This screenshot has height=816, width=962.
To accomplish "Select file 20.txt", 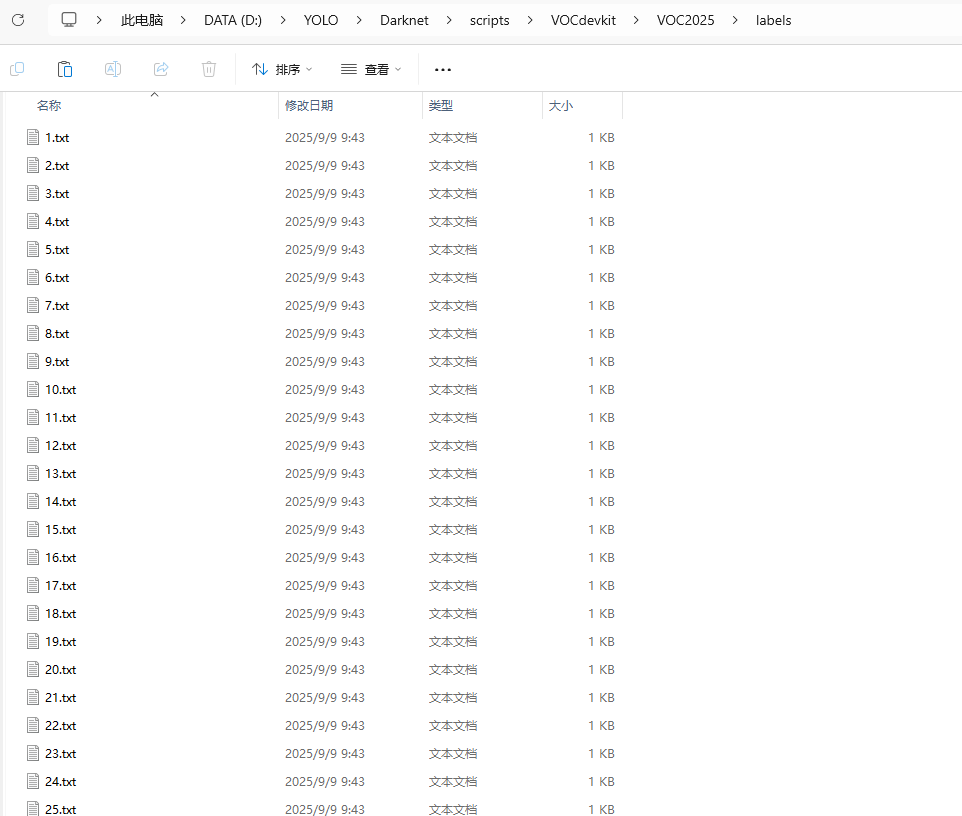I will (61, 670).
